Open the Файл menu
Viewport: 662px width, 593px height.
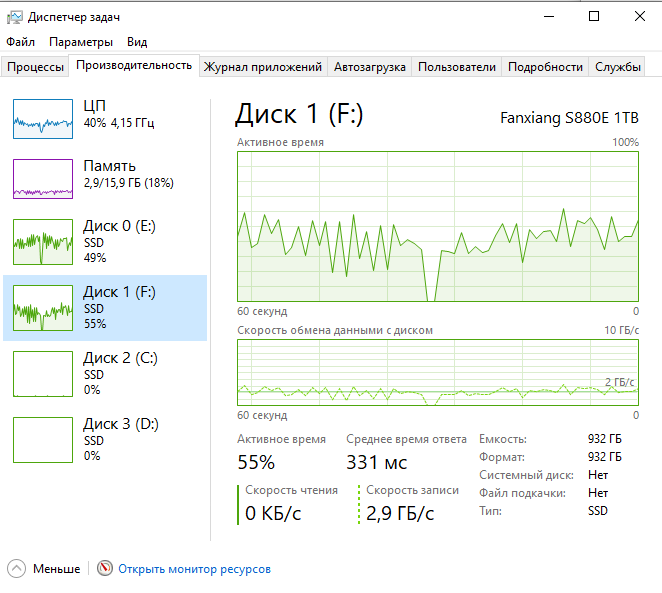(20, 42)
